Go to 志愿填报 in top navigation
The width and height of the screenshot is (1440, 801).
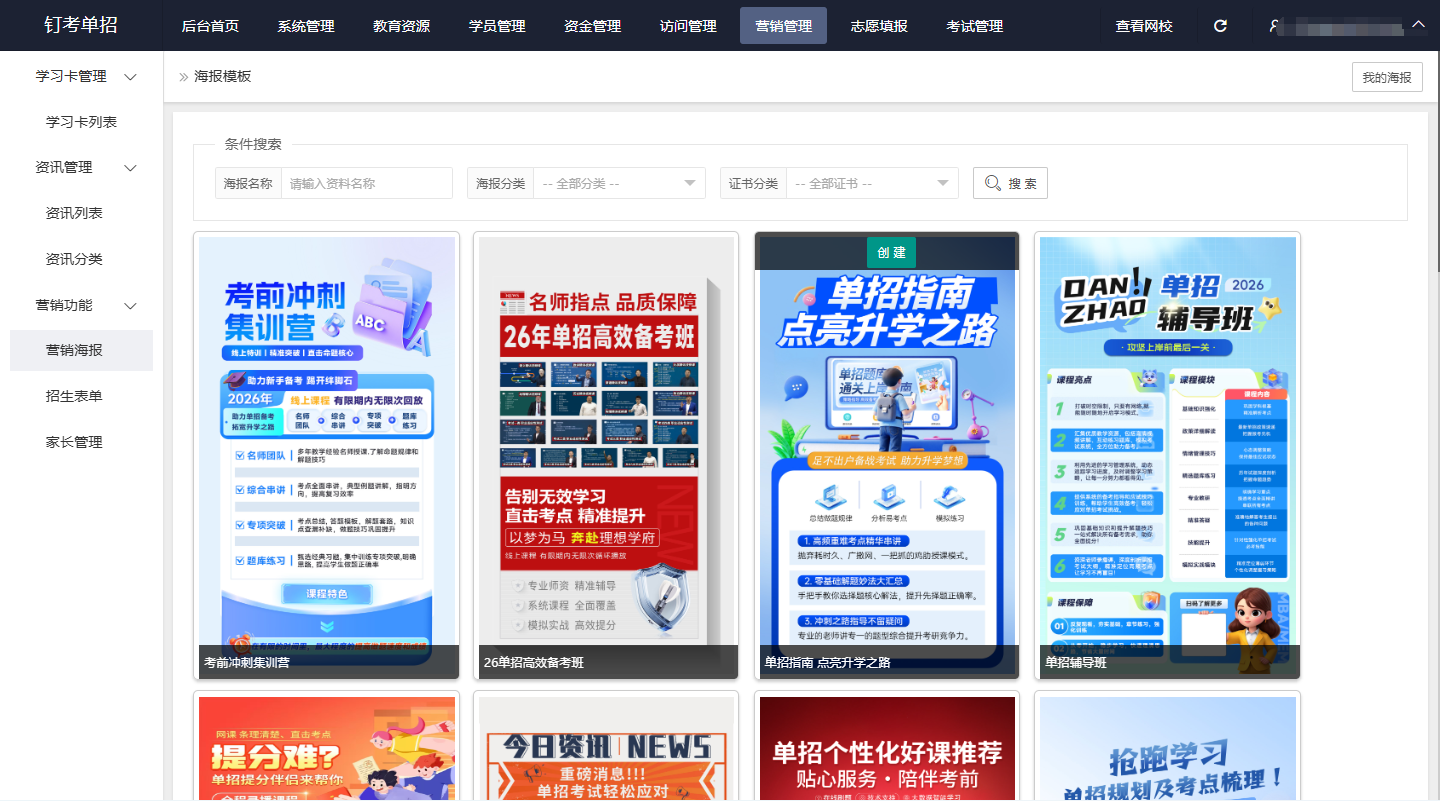tap(879, 26)
